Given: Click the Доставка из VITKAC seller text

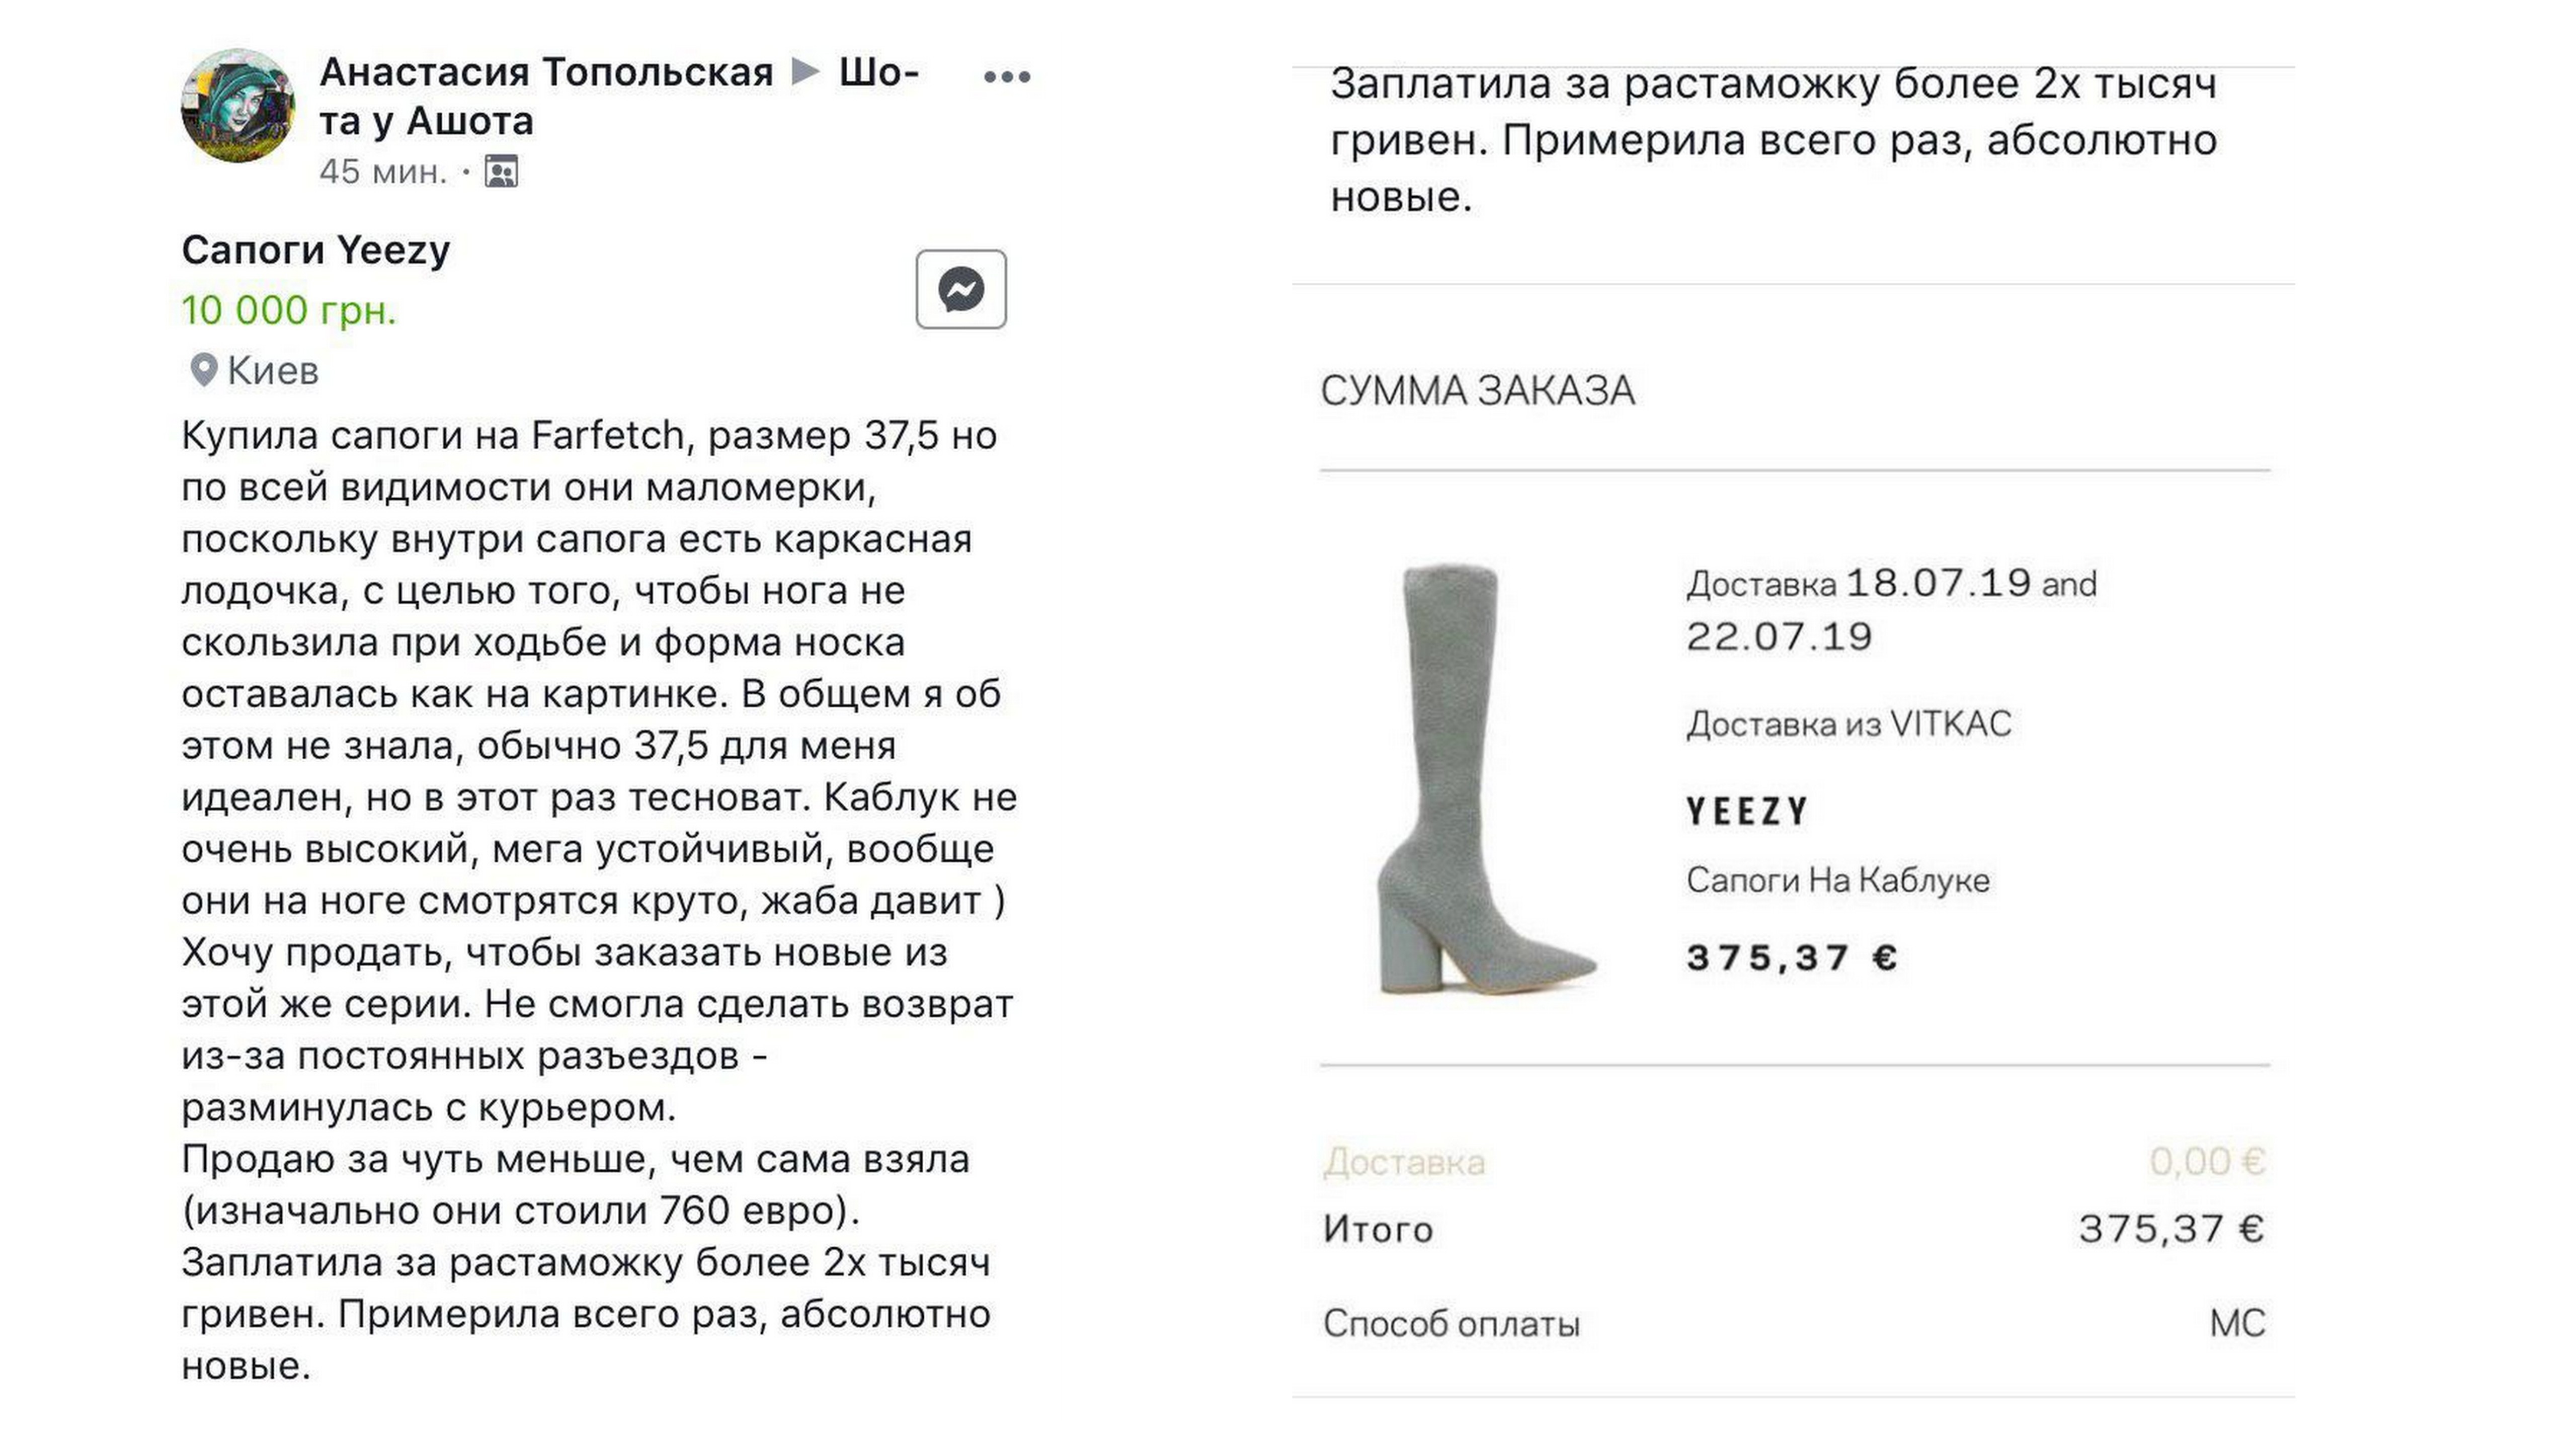Looking at the screenshot, I should point(1849,724).
